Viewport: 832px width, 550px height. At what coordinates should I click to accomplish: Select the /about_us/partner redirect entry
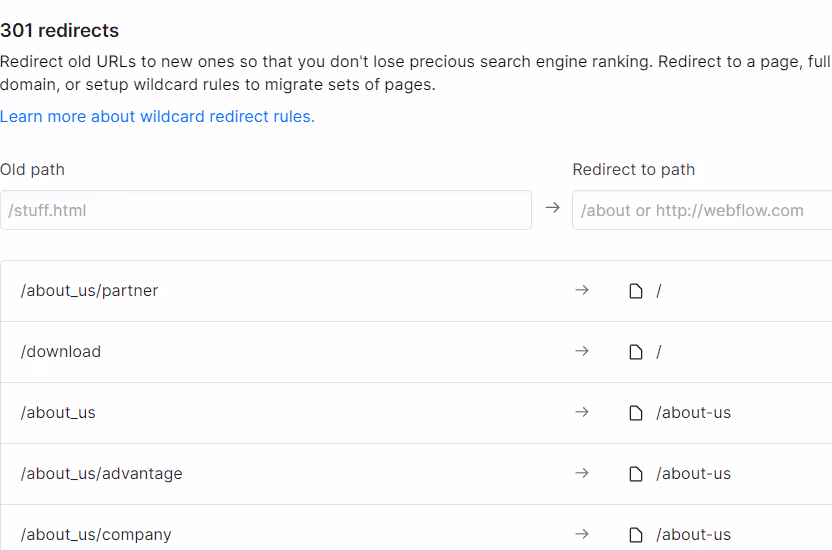pyautogui.click(x=416, y=291)
